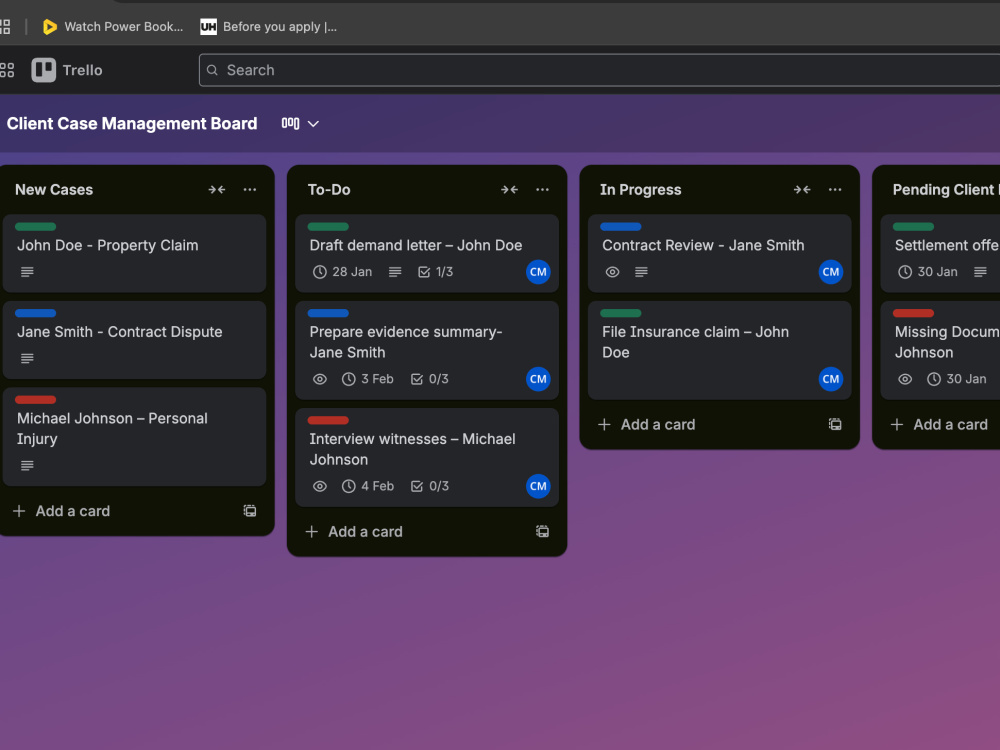The width and height of the screenshot is (1000, 750).
Task: Click blue label on Prepare evidence summary card
Action: pos(328,313)
